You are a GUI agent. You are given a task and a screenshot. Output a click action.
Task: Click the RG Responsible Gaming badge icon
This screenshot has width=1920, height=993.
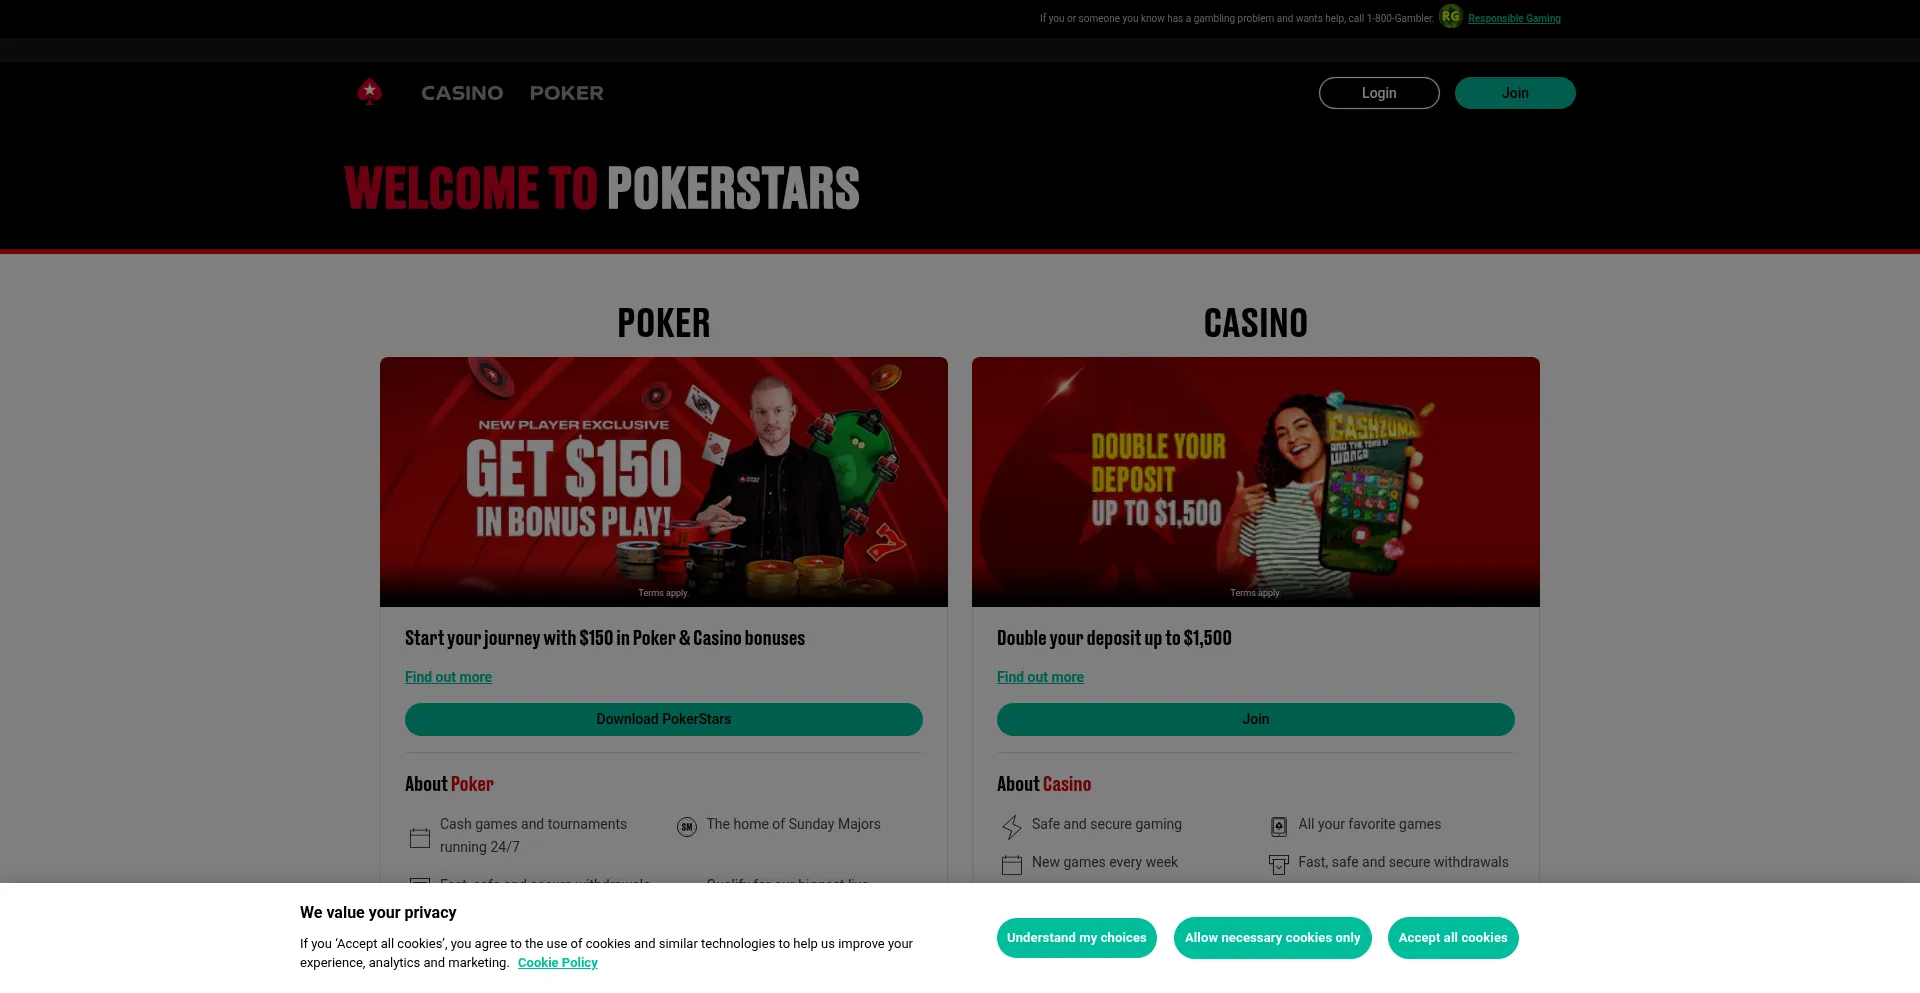point(1450,17)
